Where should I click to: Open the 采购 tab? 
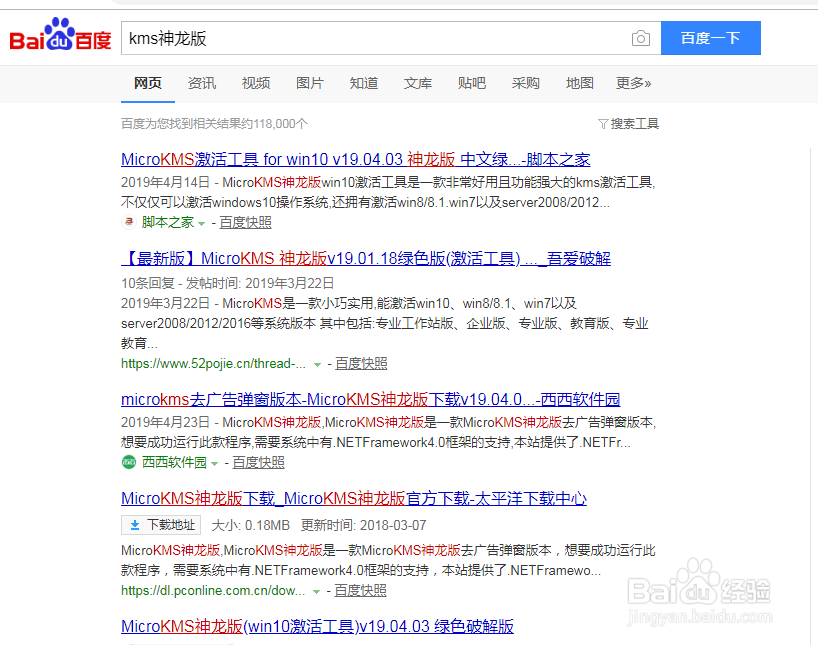[525, 83]
